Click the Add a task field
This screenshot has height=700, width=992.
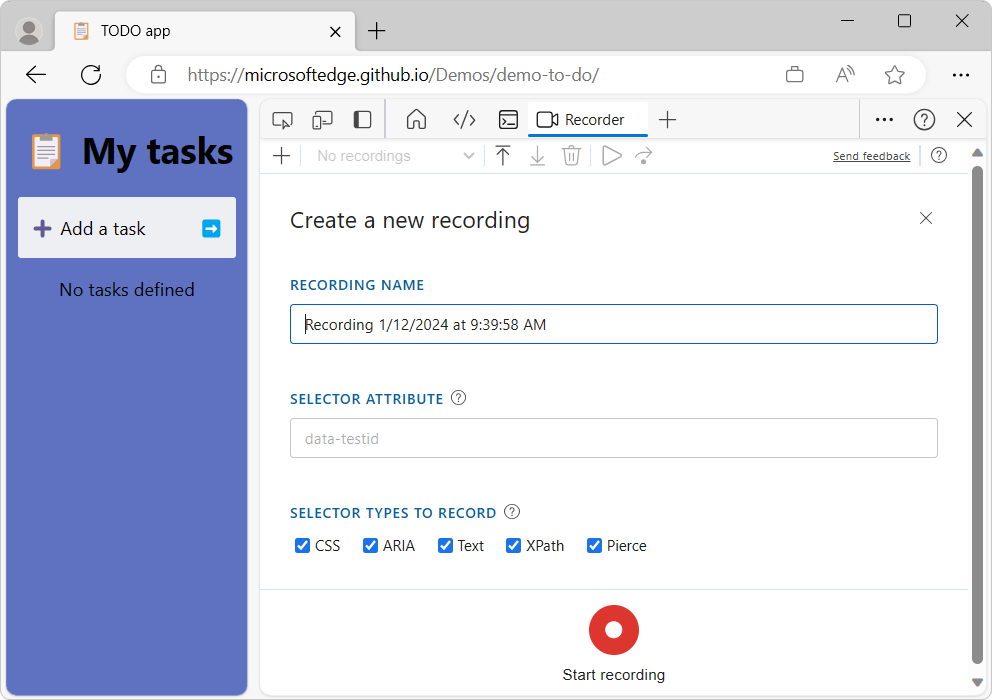127,228
